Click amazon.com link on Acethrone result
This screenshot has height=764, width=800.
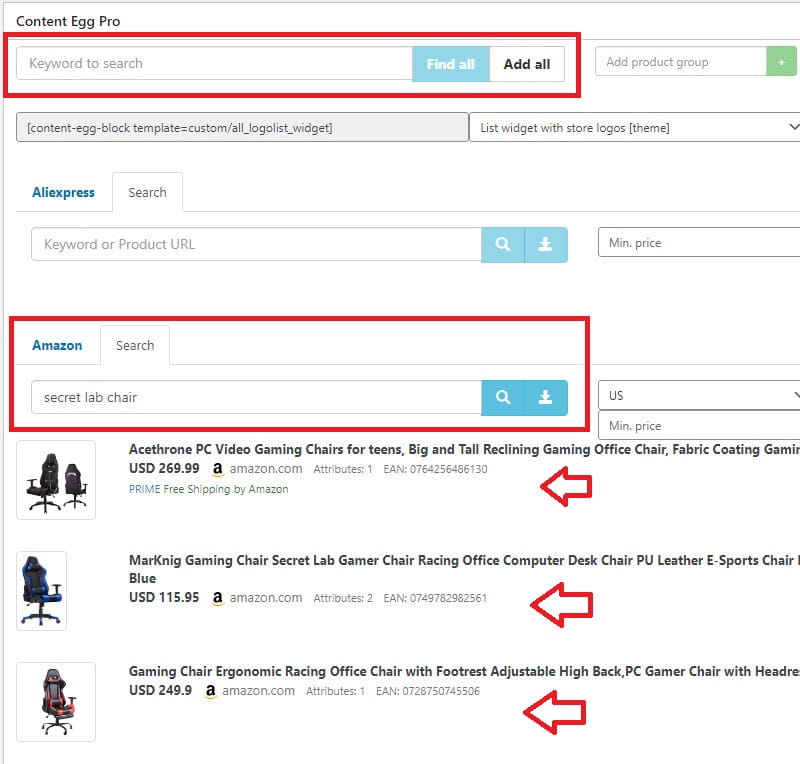[x=266, y=469]
